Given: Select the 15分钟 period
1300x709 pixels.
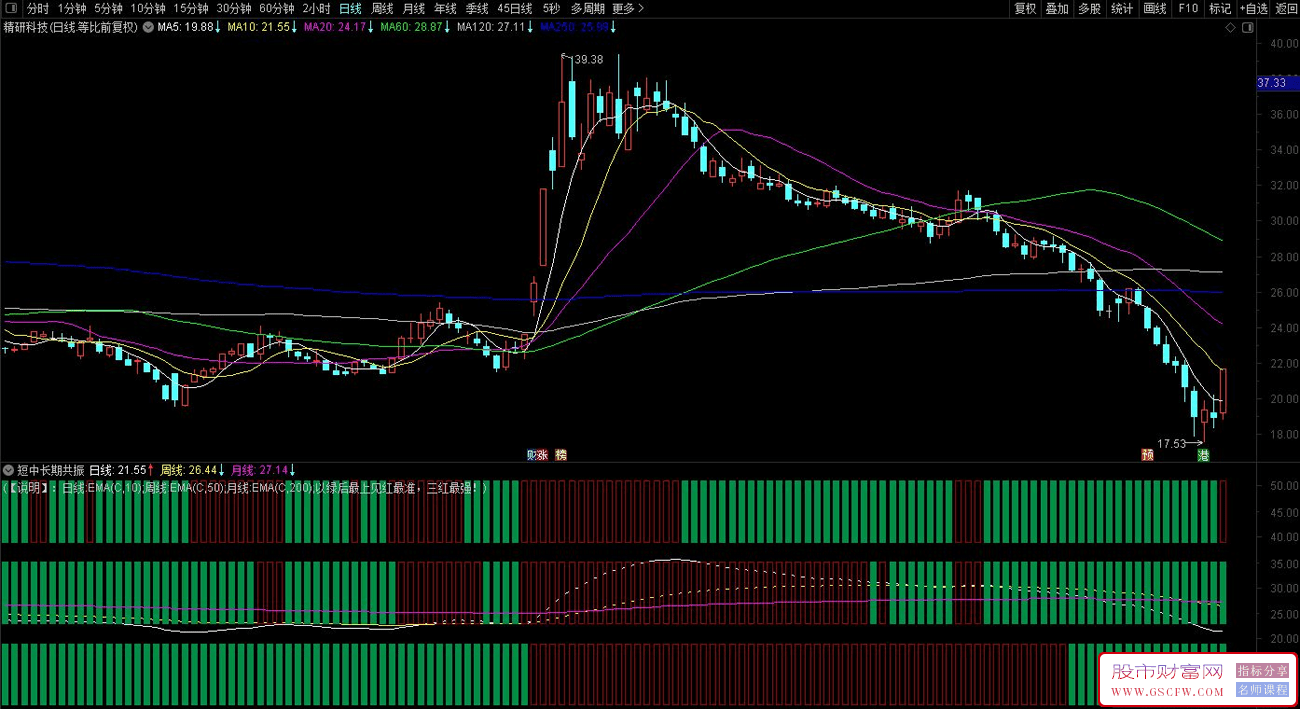Looking at the screenshot, I should 191,8.
